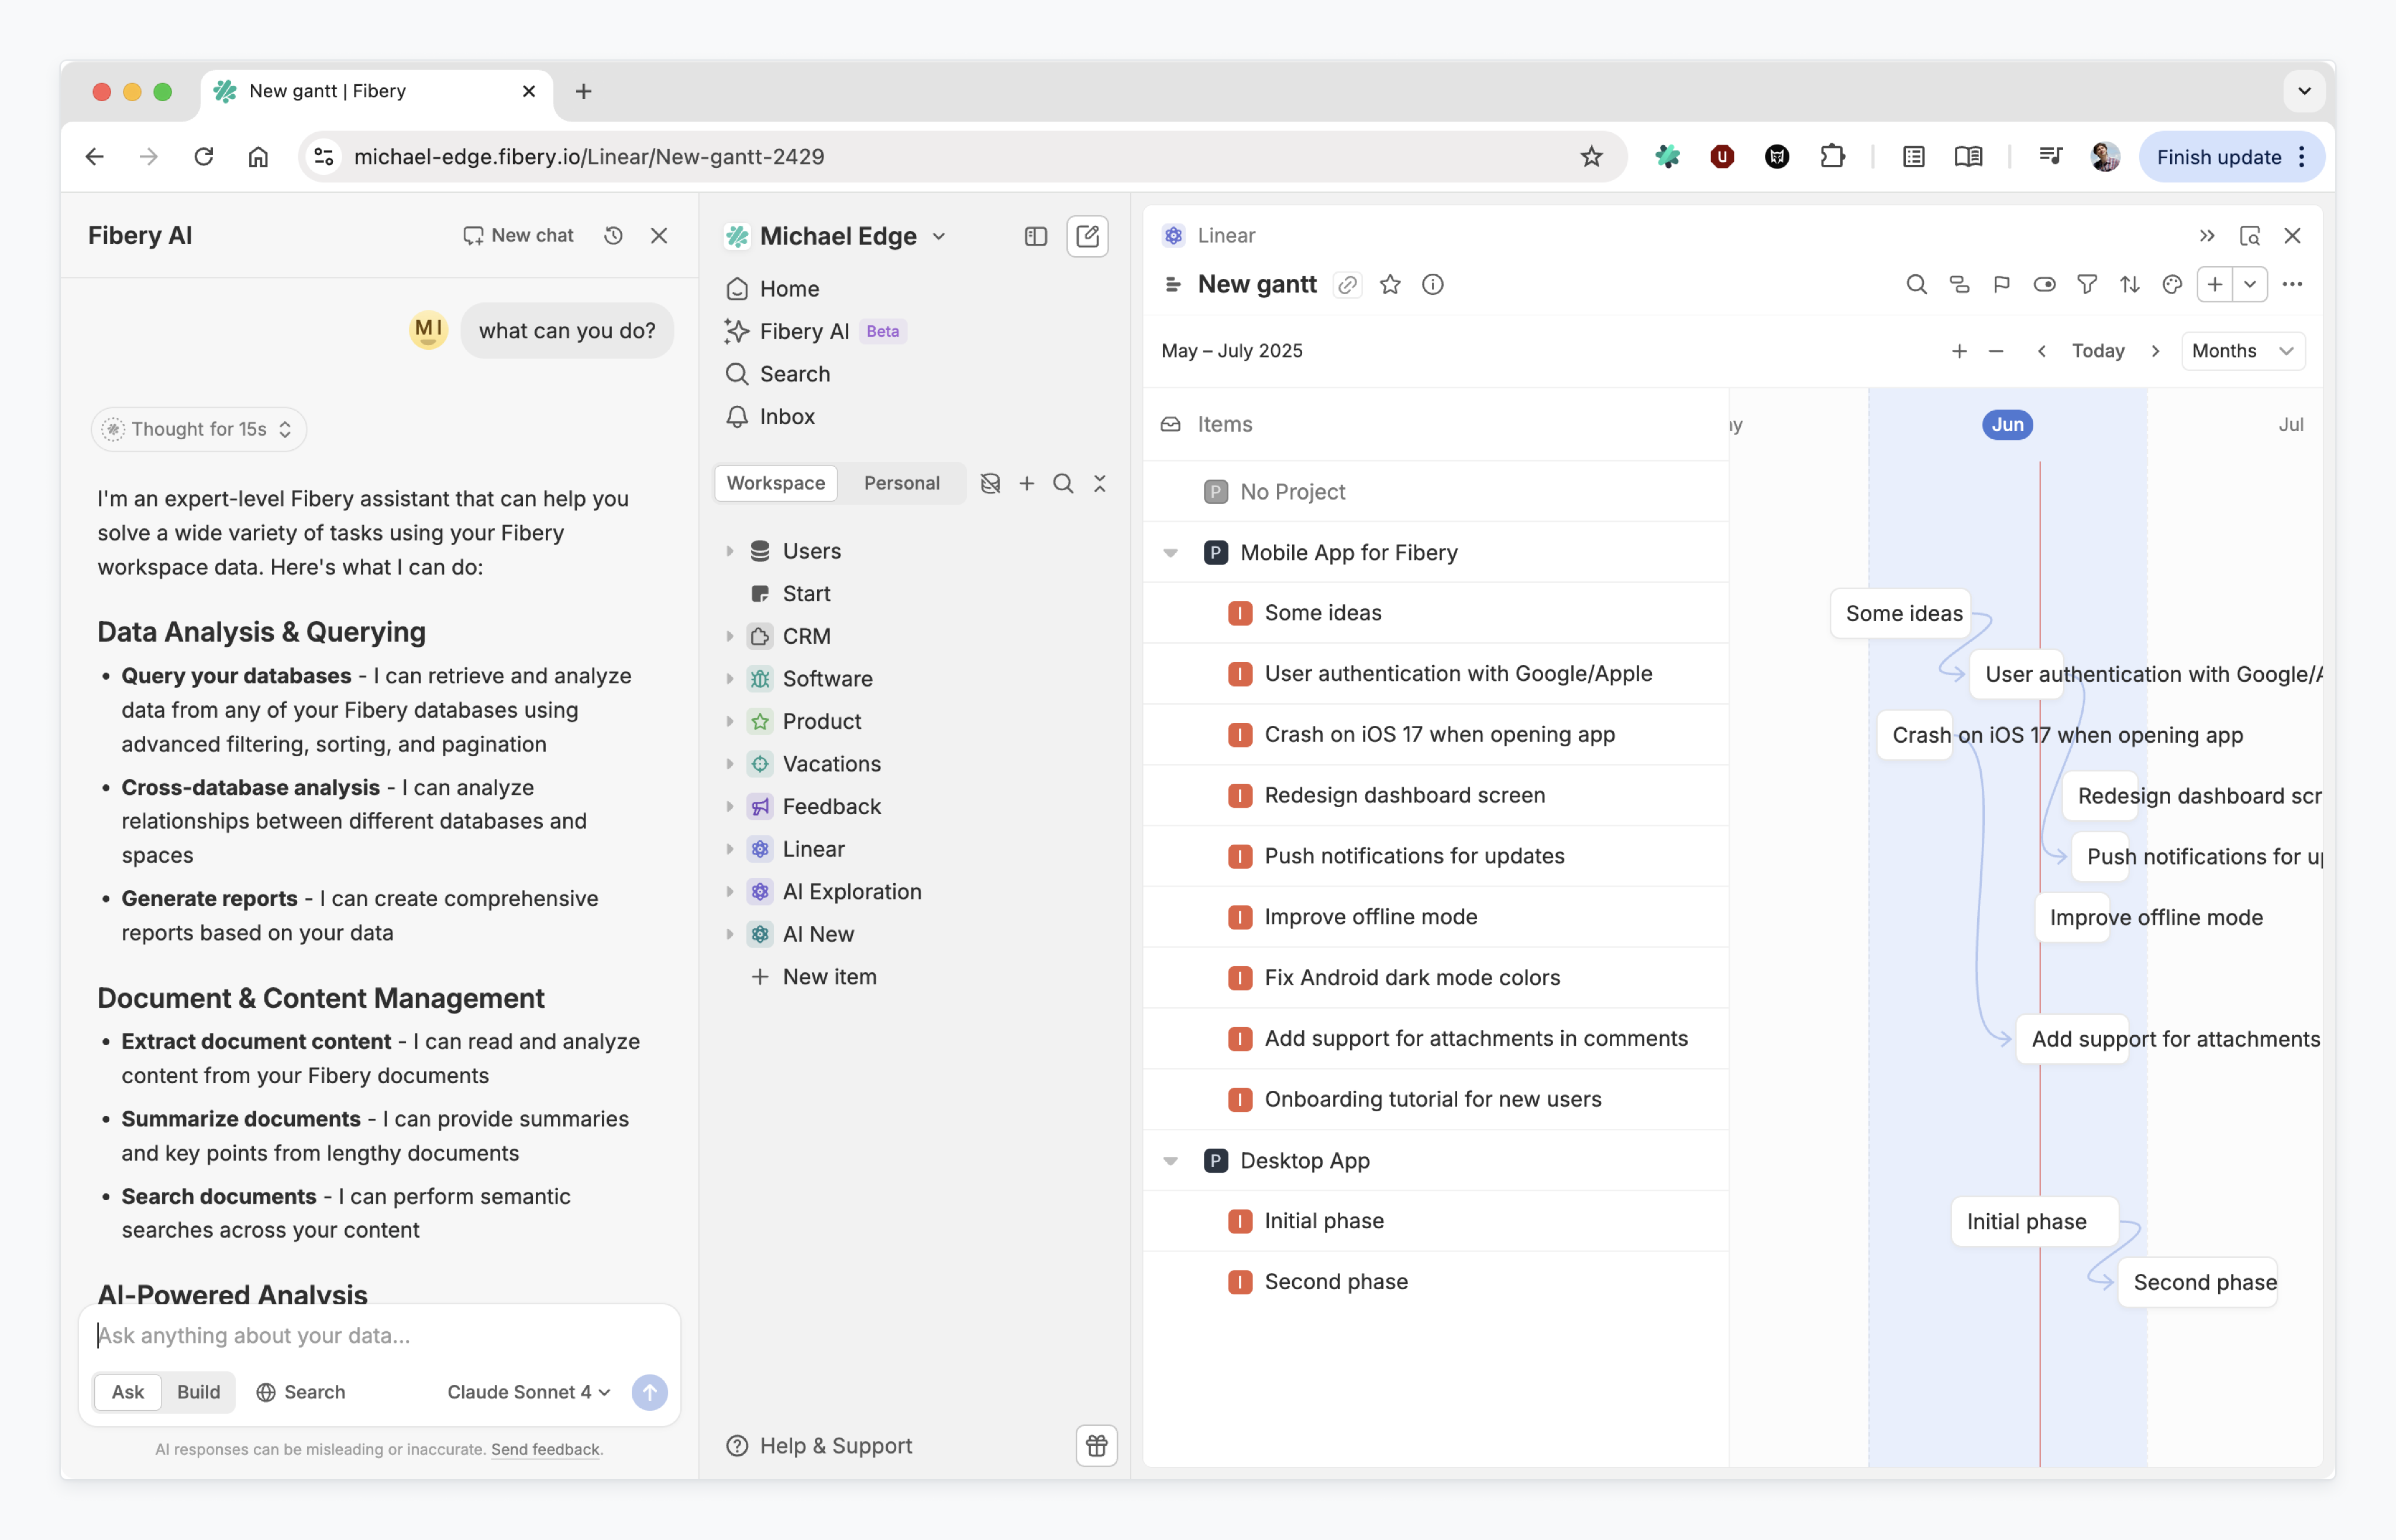Switch to Build mode tab
Viewport: 2396px width, 1540px height.
pyautogui.click(x=198, y=1392)
